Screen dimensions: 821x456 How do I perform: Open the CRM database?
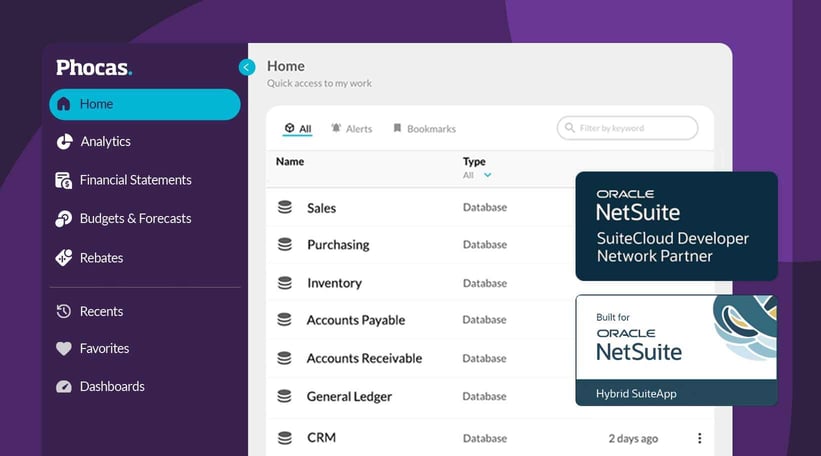coord(321,438)
